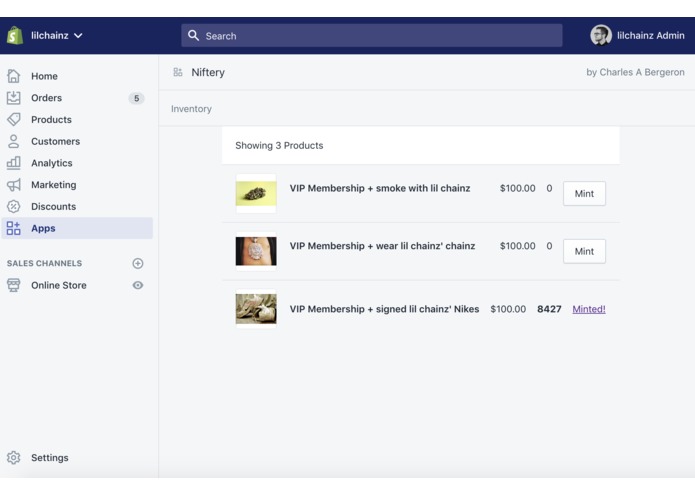Screen dimensions: 695x494
Task: Click the Products tag icon
Action: 14,119
